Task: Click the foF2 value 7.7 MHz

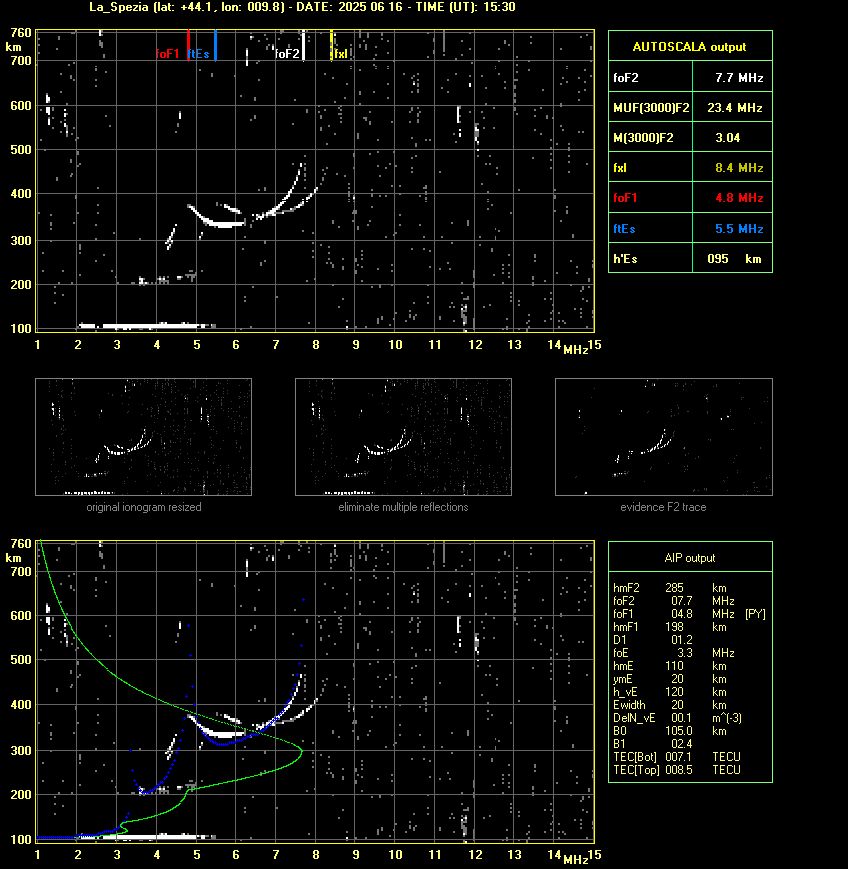Action: click(739, 78)
